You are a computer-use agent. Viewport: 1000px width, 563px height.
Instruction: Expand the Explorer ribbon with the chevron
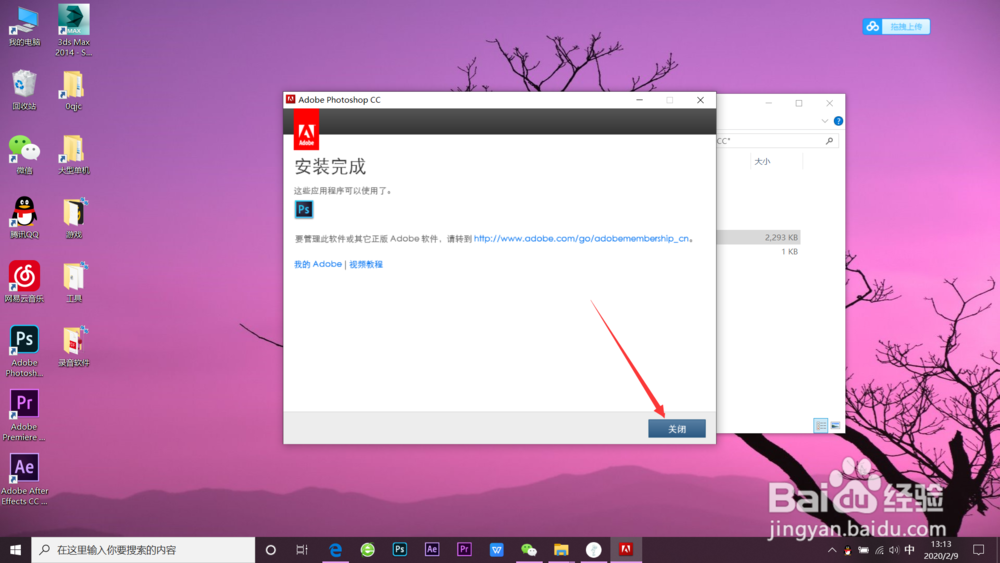[x=825, y=121]
